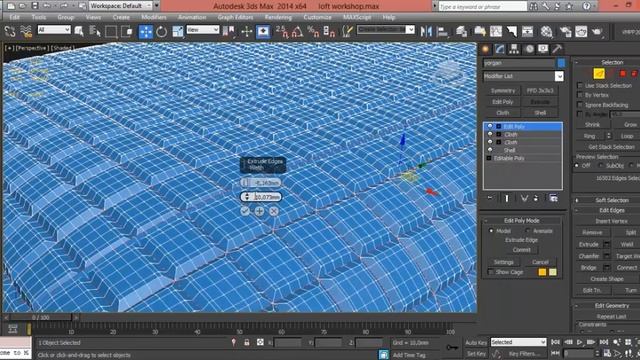Image resolution: width=640 pixels, height=360 pixels.
Task: Enable the Use Stack Selection checkbox
Action: pos(580,85)
